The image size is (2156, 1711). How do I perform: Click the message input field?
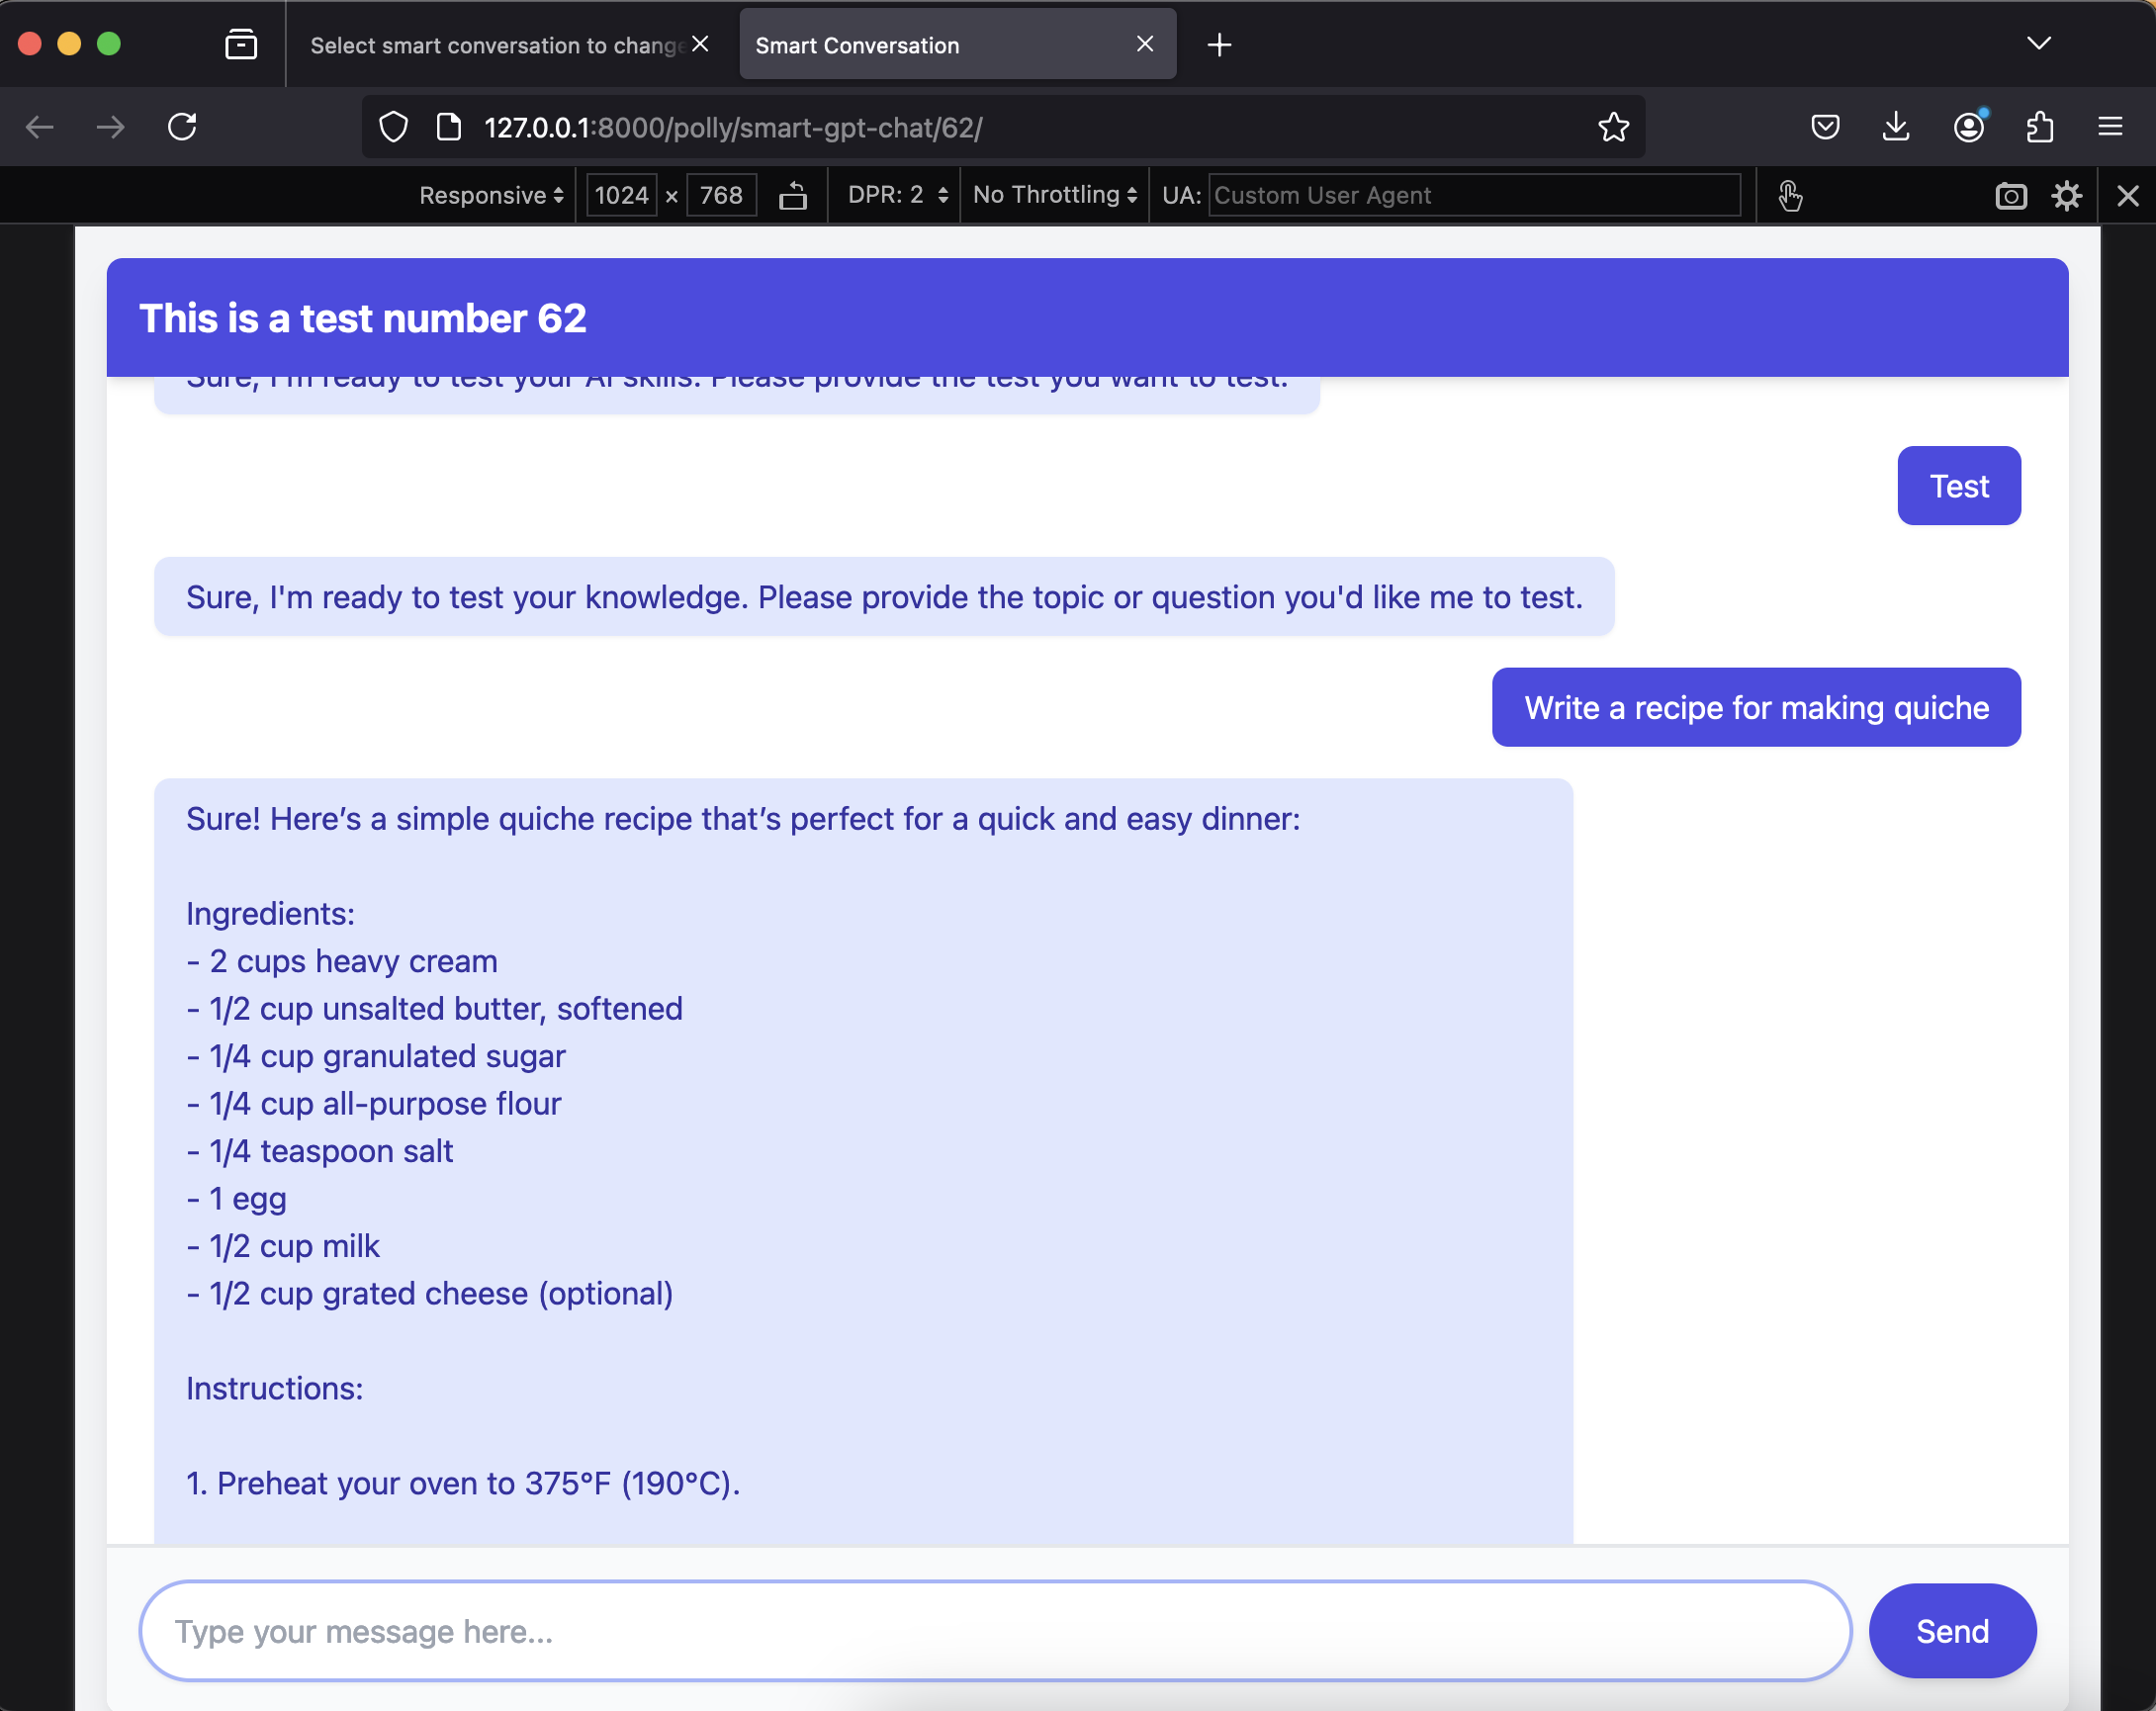(994, 1631)
